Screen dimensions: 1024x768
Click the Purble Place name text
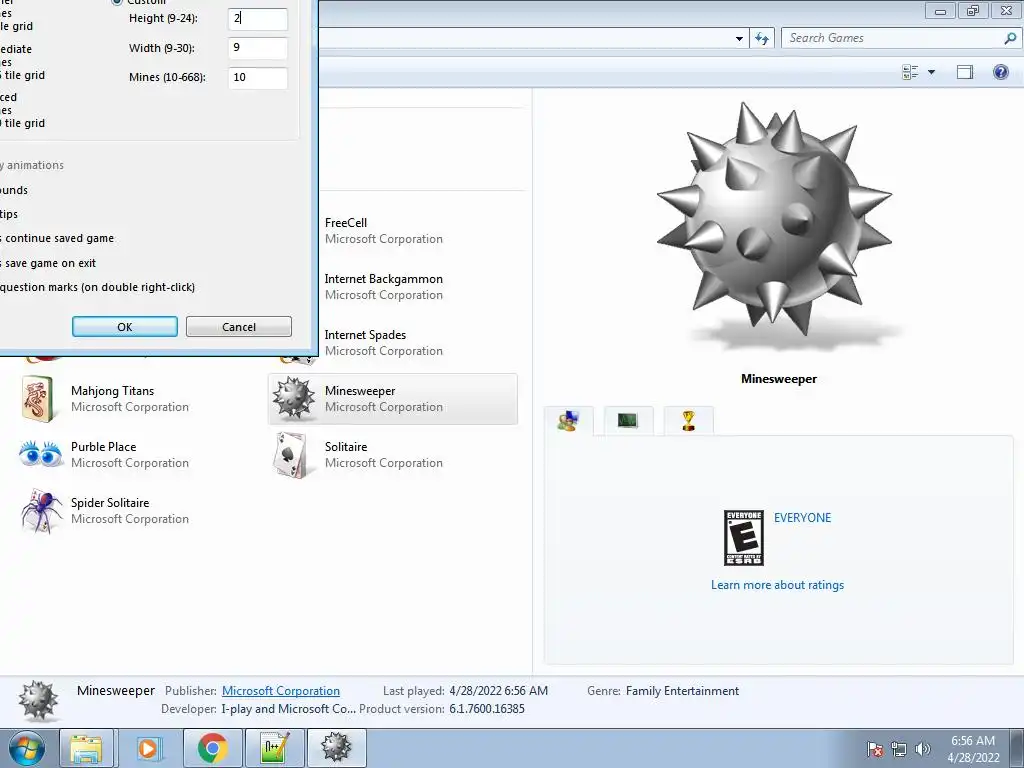(x=103, y=447)
